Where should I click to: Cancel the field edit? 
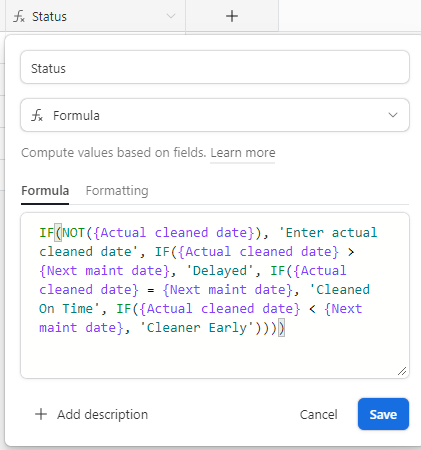[x=318, y=415]
